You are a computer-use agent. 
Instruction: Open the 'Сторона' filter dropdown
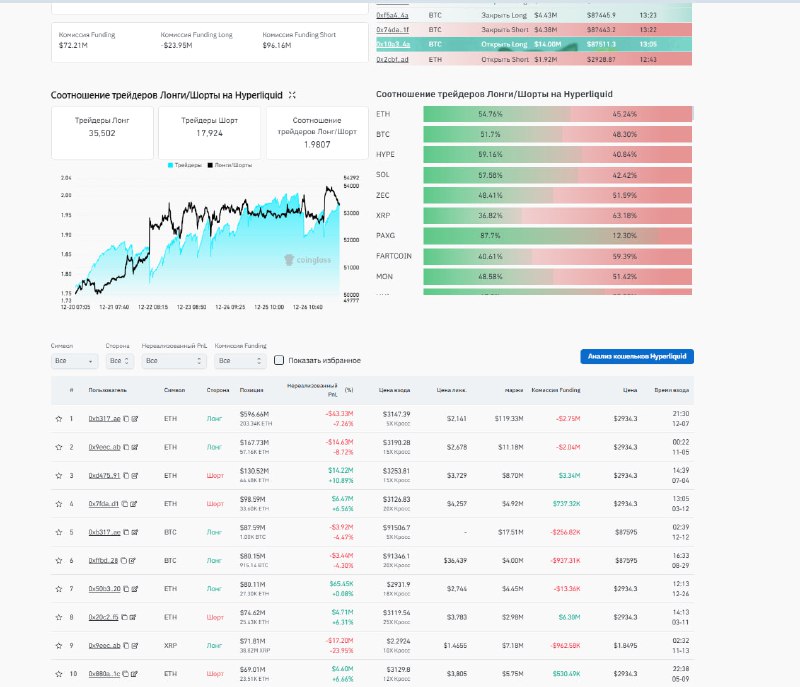click(x=119, y=360)
